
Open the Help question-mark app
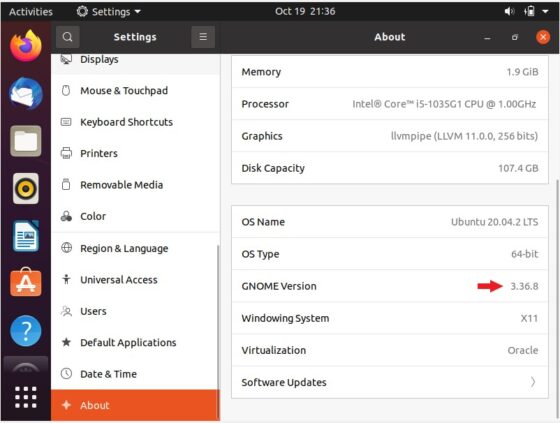pos(26,331)
